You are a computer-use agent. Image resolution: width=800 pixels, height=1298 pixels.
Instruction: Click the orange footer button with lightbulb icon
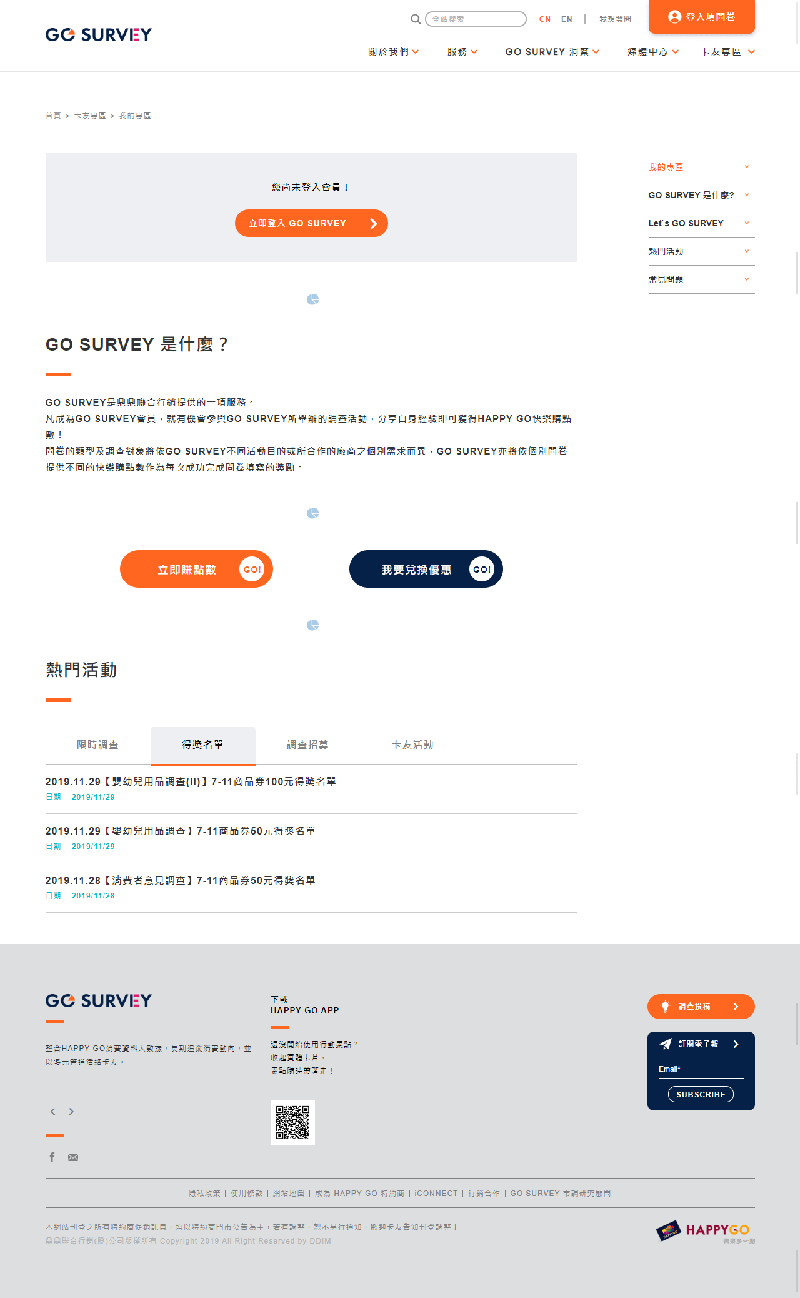tap(701, 1006)
